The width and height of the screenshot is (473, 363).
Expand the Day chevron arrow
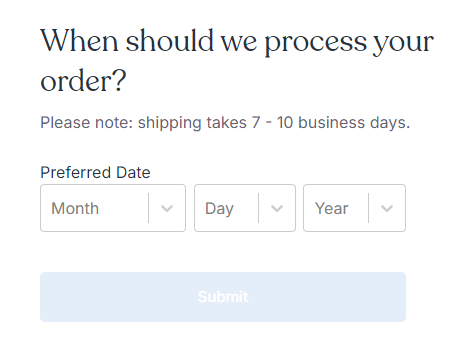coord(277,208)
